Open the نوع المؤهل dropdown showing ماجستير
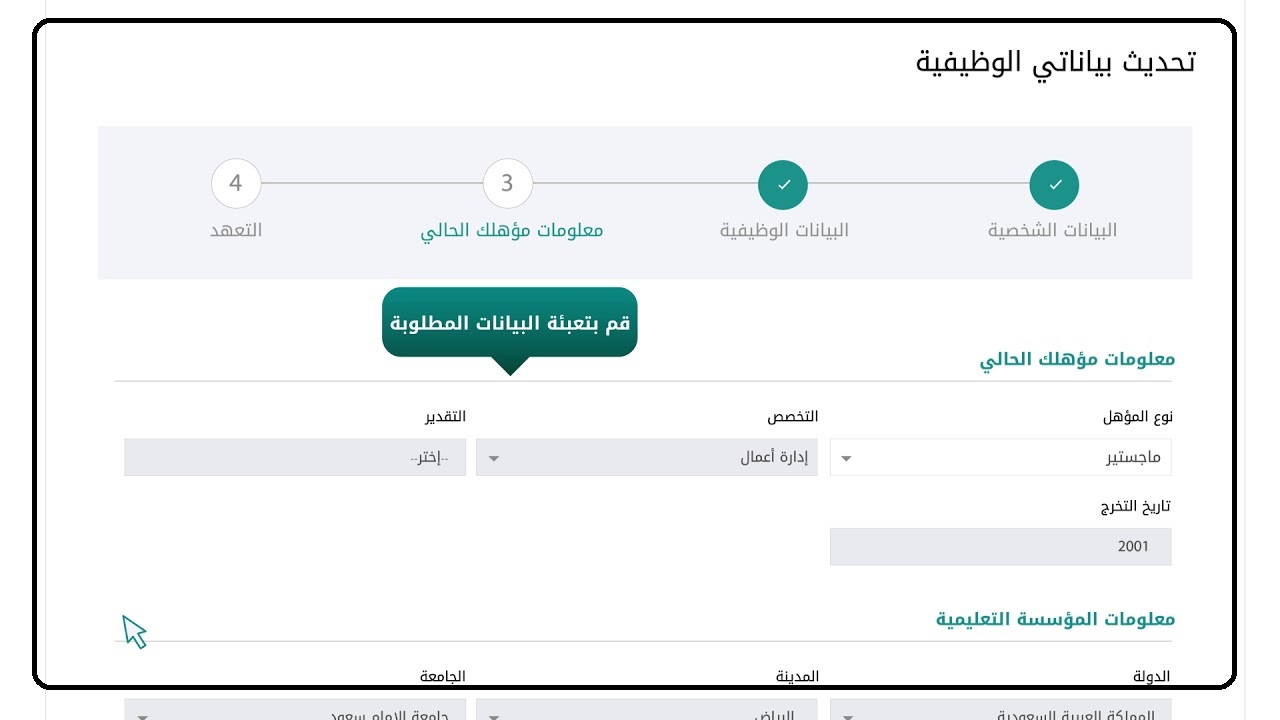Viewport: 1280px width, 720px height. pos(1000,457)
